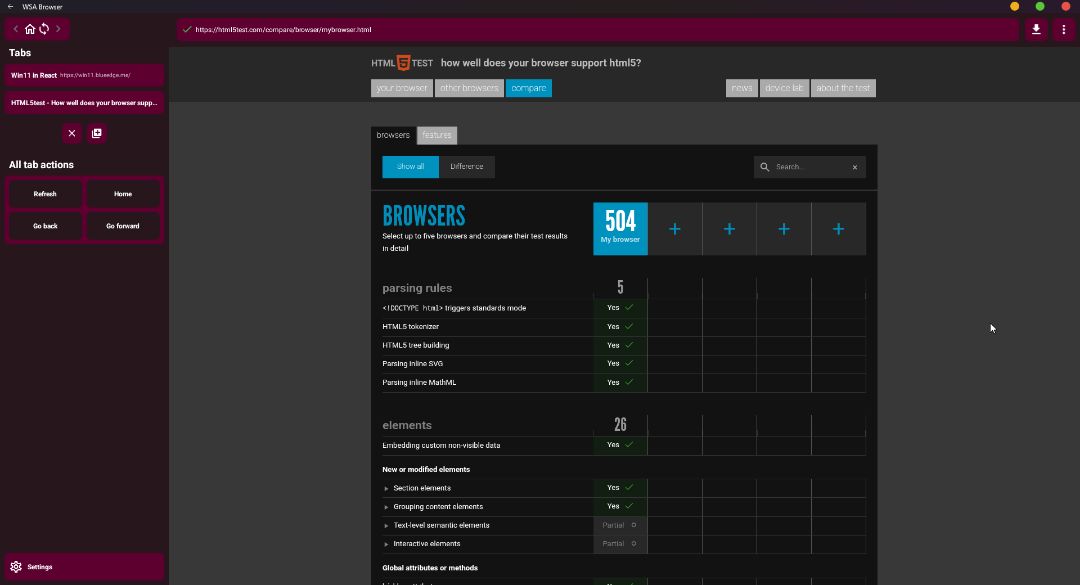Click the Go back button
Viewport: 1080px width, 585px height.
point(45,226)
